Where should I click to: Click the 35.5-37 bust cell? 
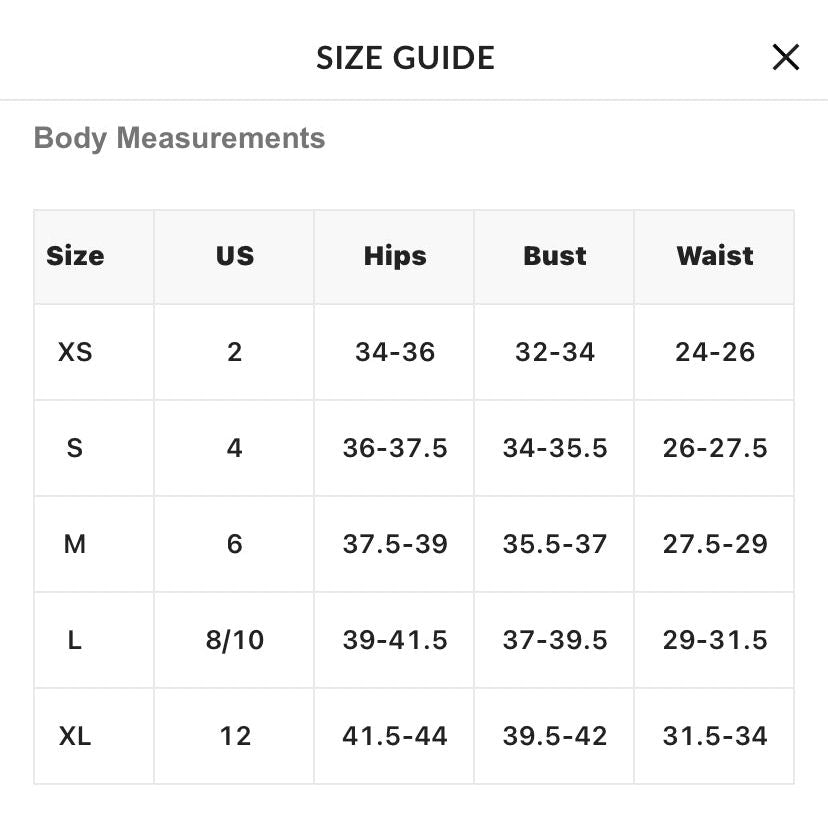pyautogui.click(x=554, y=544)
